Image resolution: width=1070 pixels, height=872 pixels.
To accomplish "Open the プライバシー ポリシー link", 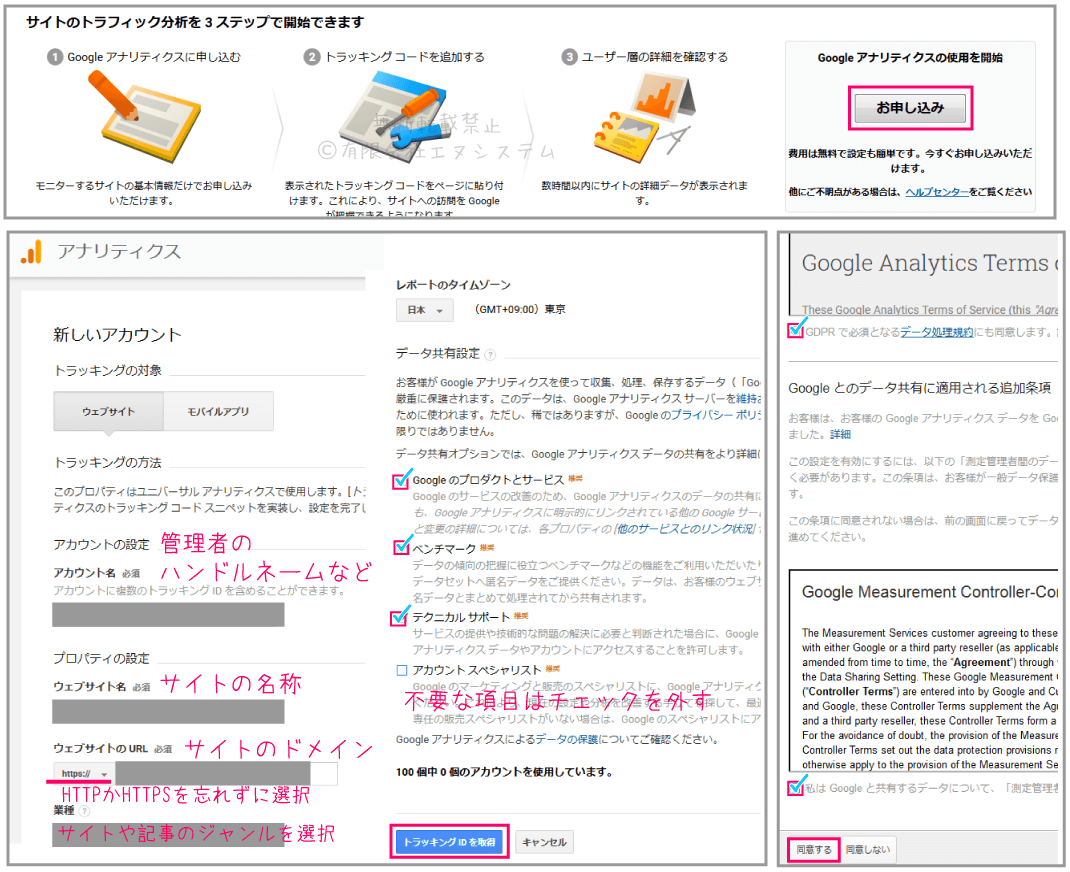I will [x=717, y=415].
